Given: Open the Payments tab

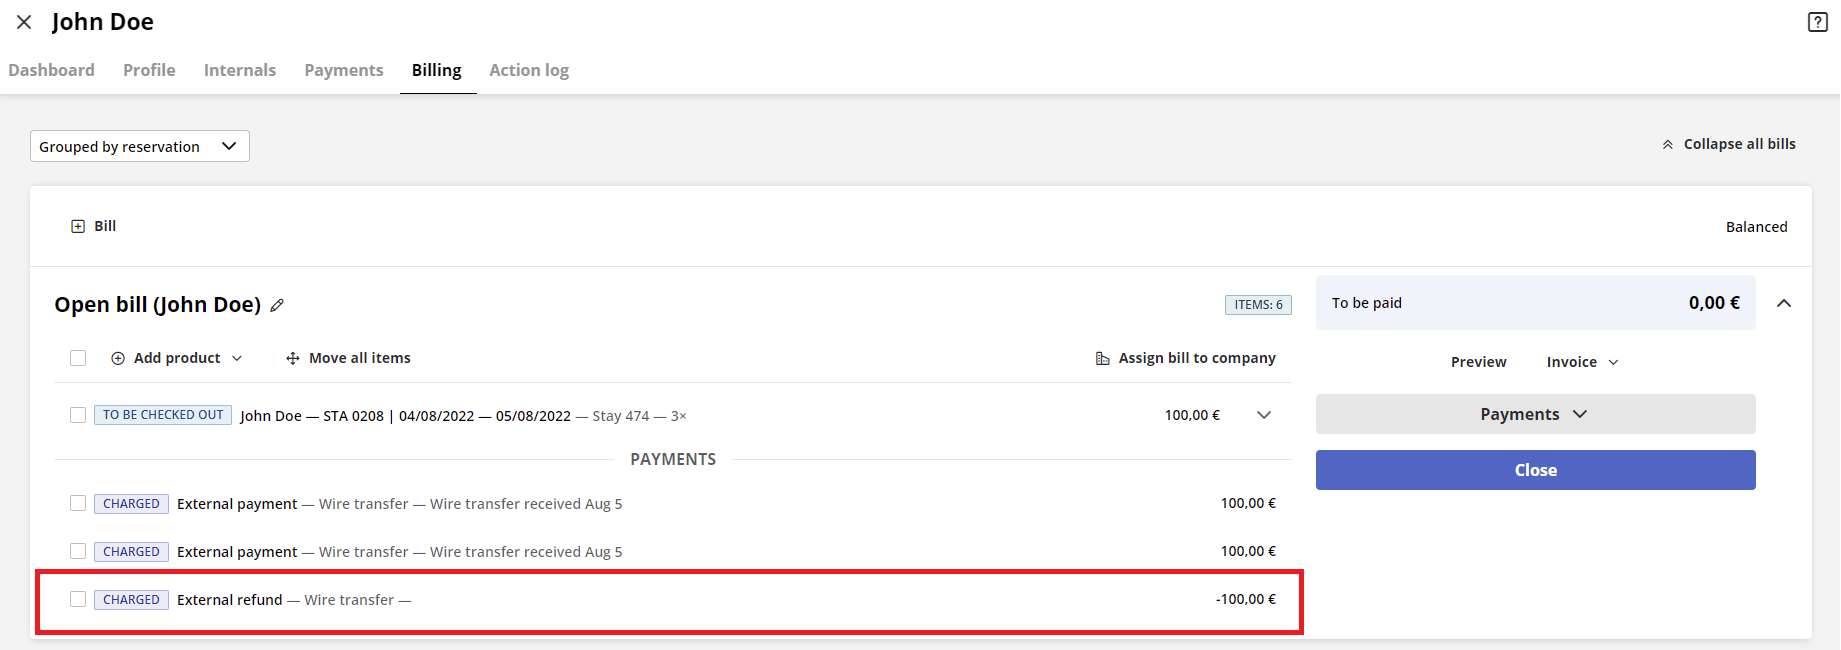Looking at the screenshot, I should tap(344, 70).
